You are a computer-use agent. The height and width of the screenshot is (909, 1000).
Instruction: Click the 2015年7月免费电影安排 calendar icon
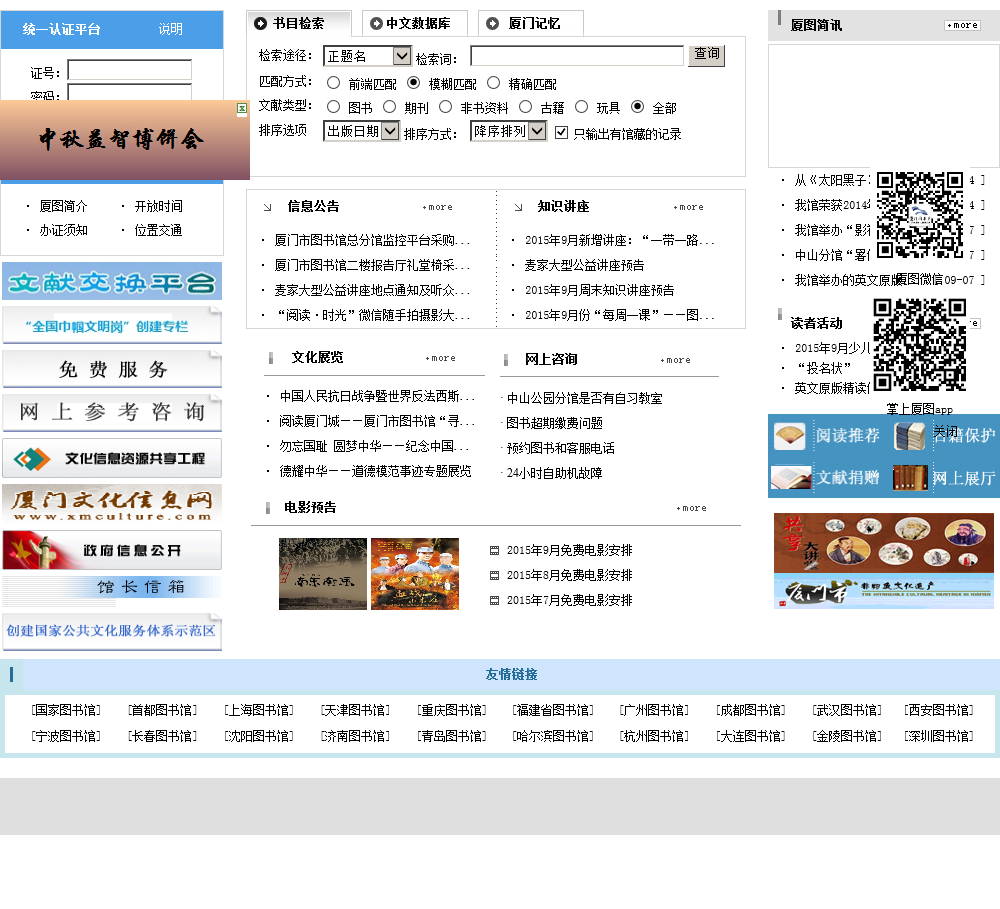click(494, 600)
